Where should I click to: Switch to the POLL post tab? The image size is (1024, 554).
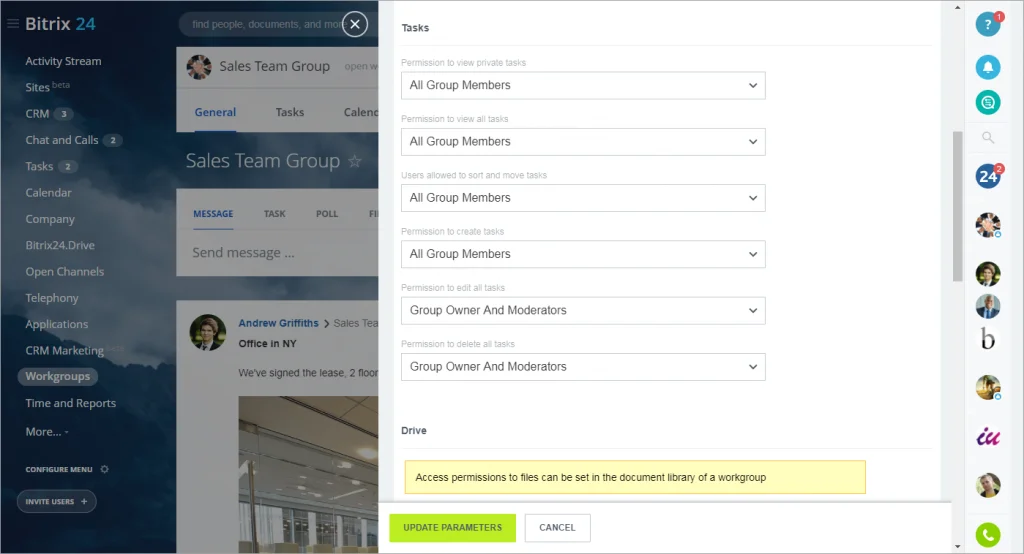[x=327, y=214]
